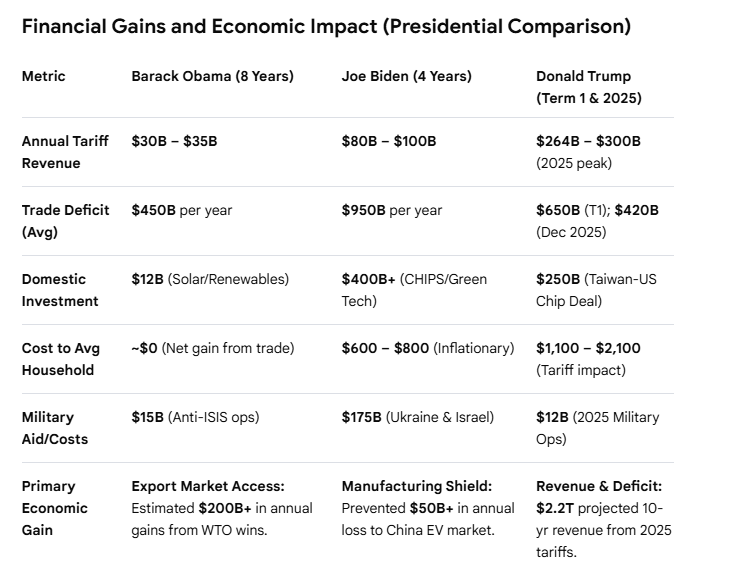Screen dimensions: 732x577
Task: Select the "$30B – $35B" cell
Action: pos(174,141)
